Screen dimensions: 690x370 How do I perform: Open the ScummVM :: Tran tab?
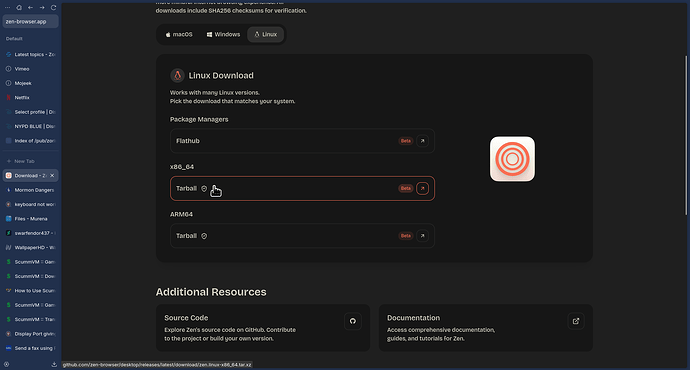[x=30, y=319]
